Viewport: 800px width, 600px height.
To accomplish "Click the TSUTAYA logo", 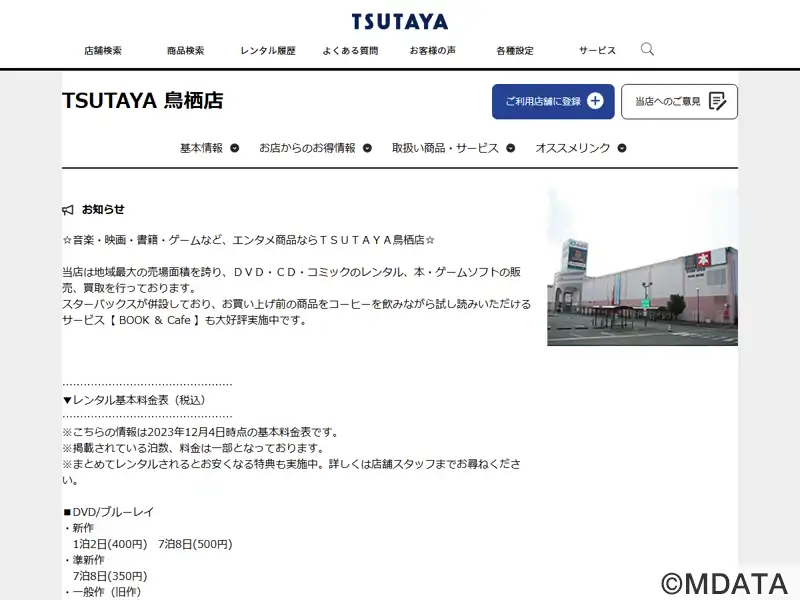I will 399,22.
